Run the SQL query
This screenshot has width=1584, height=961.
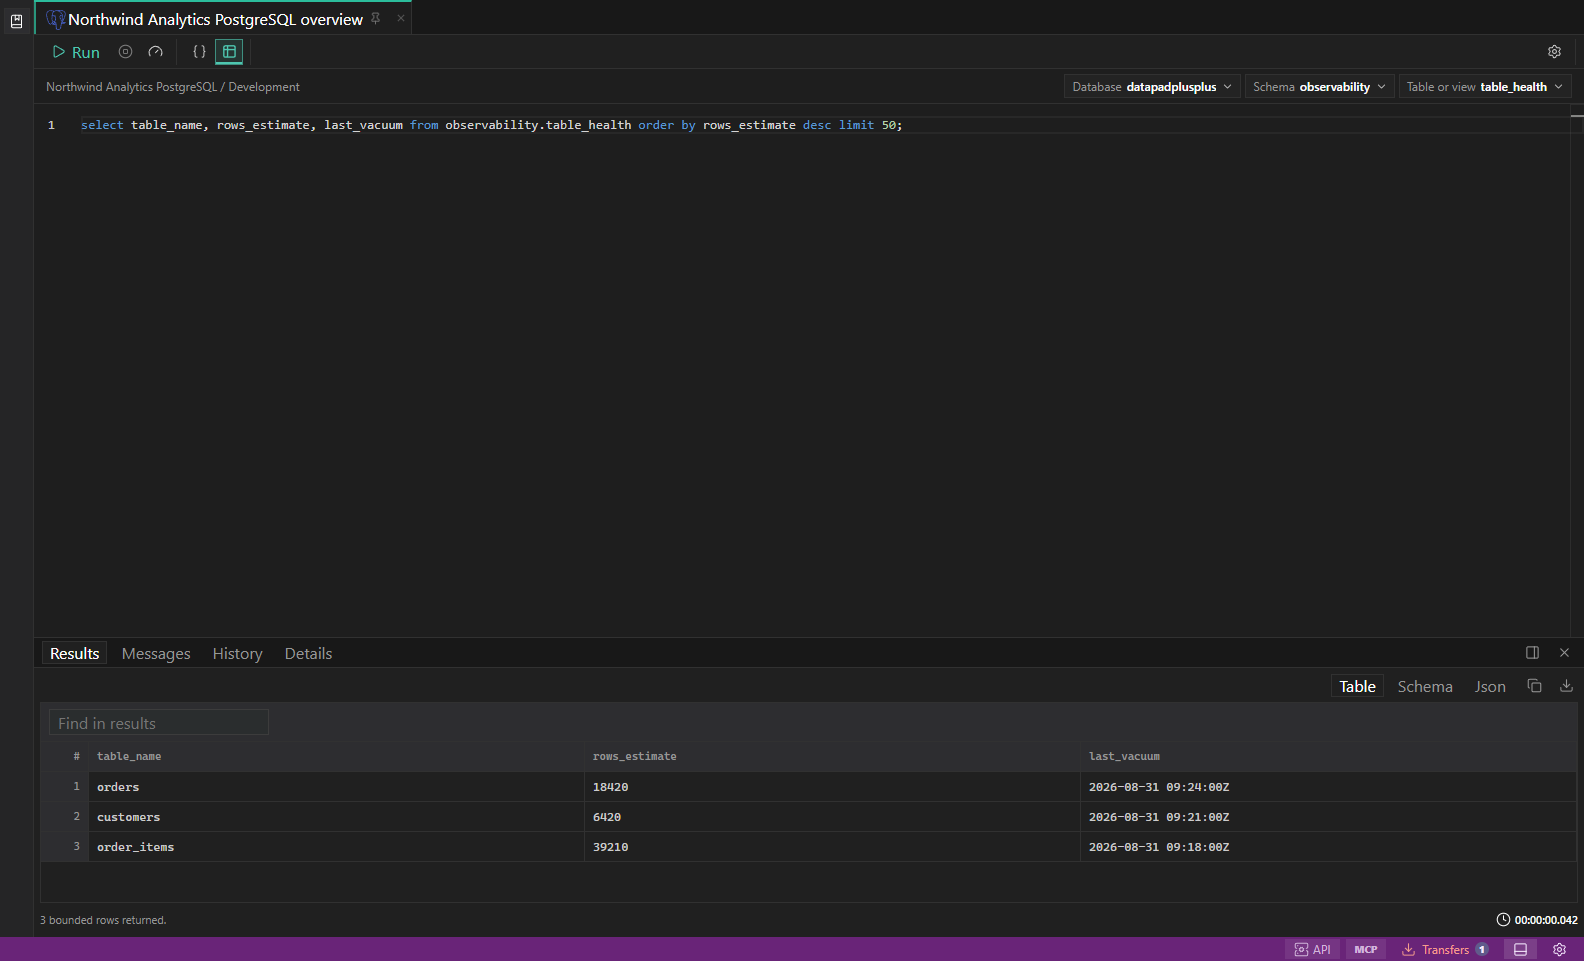[76, 52]
